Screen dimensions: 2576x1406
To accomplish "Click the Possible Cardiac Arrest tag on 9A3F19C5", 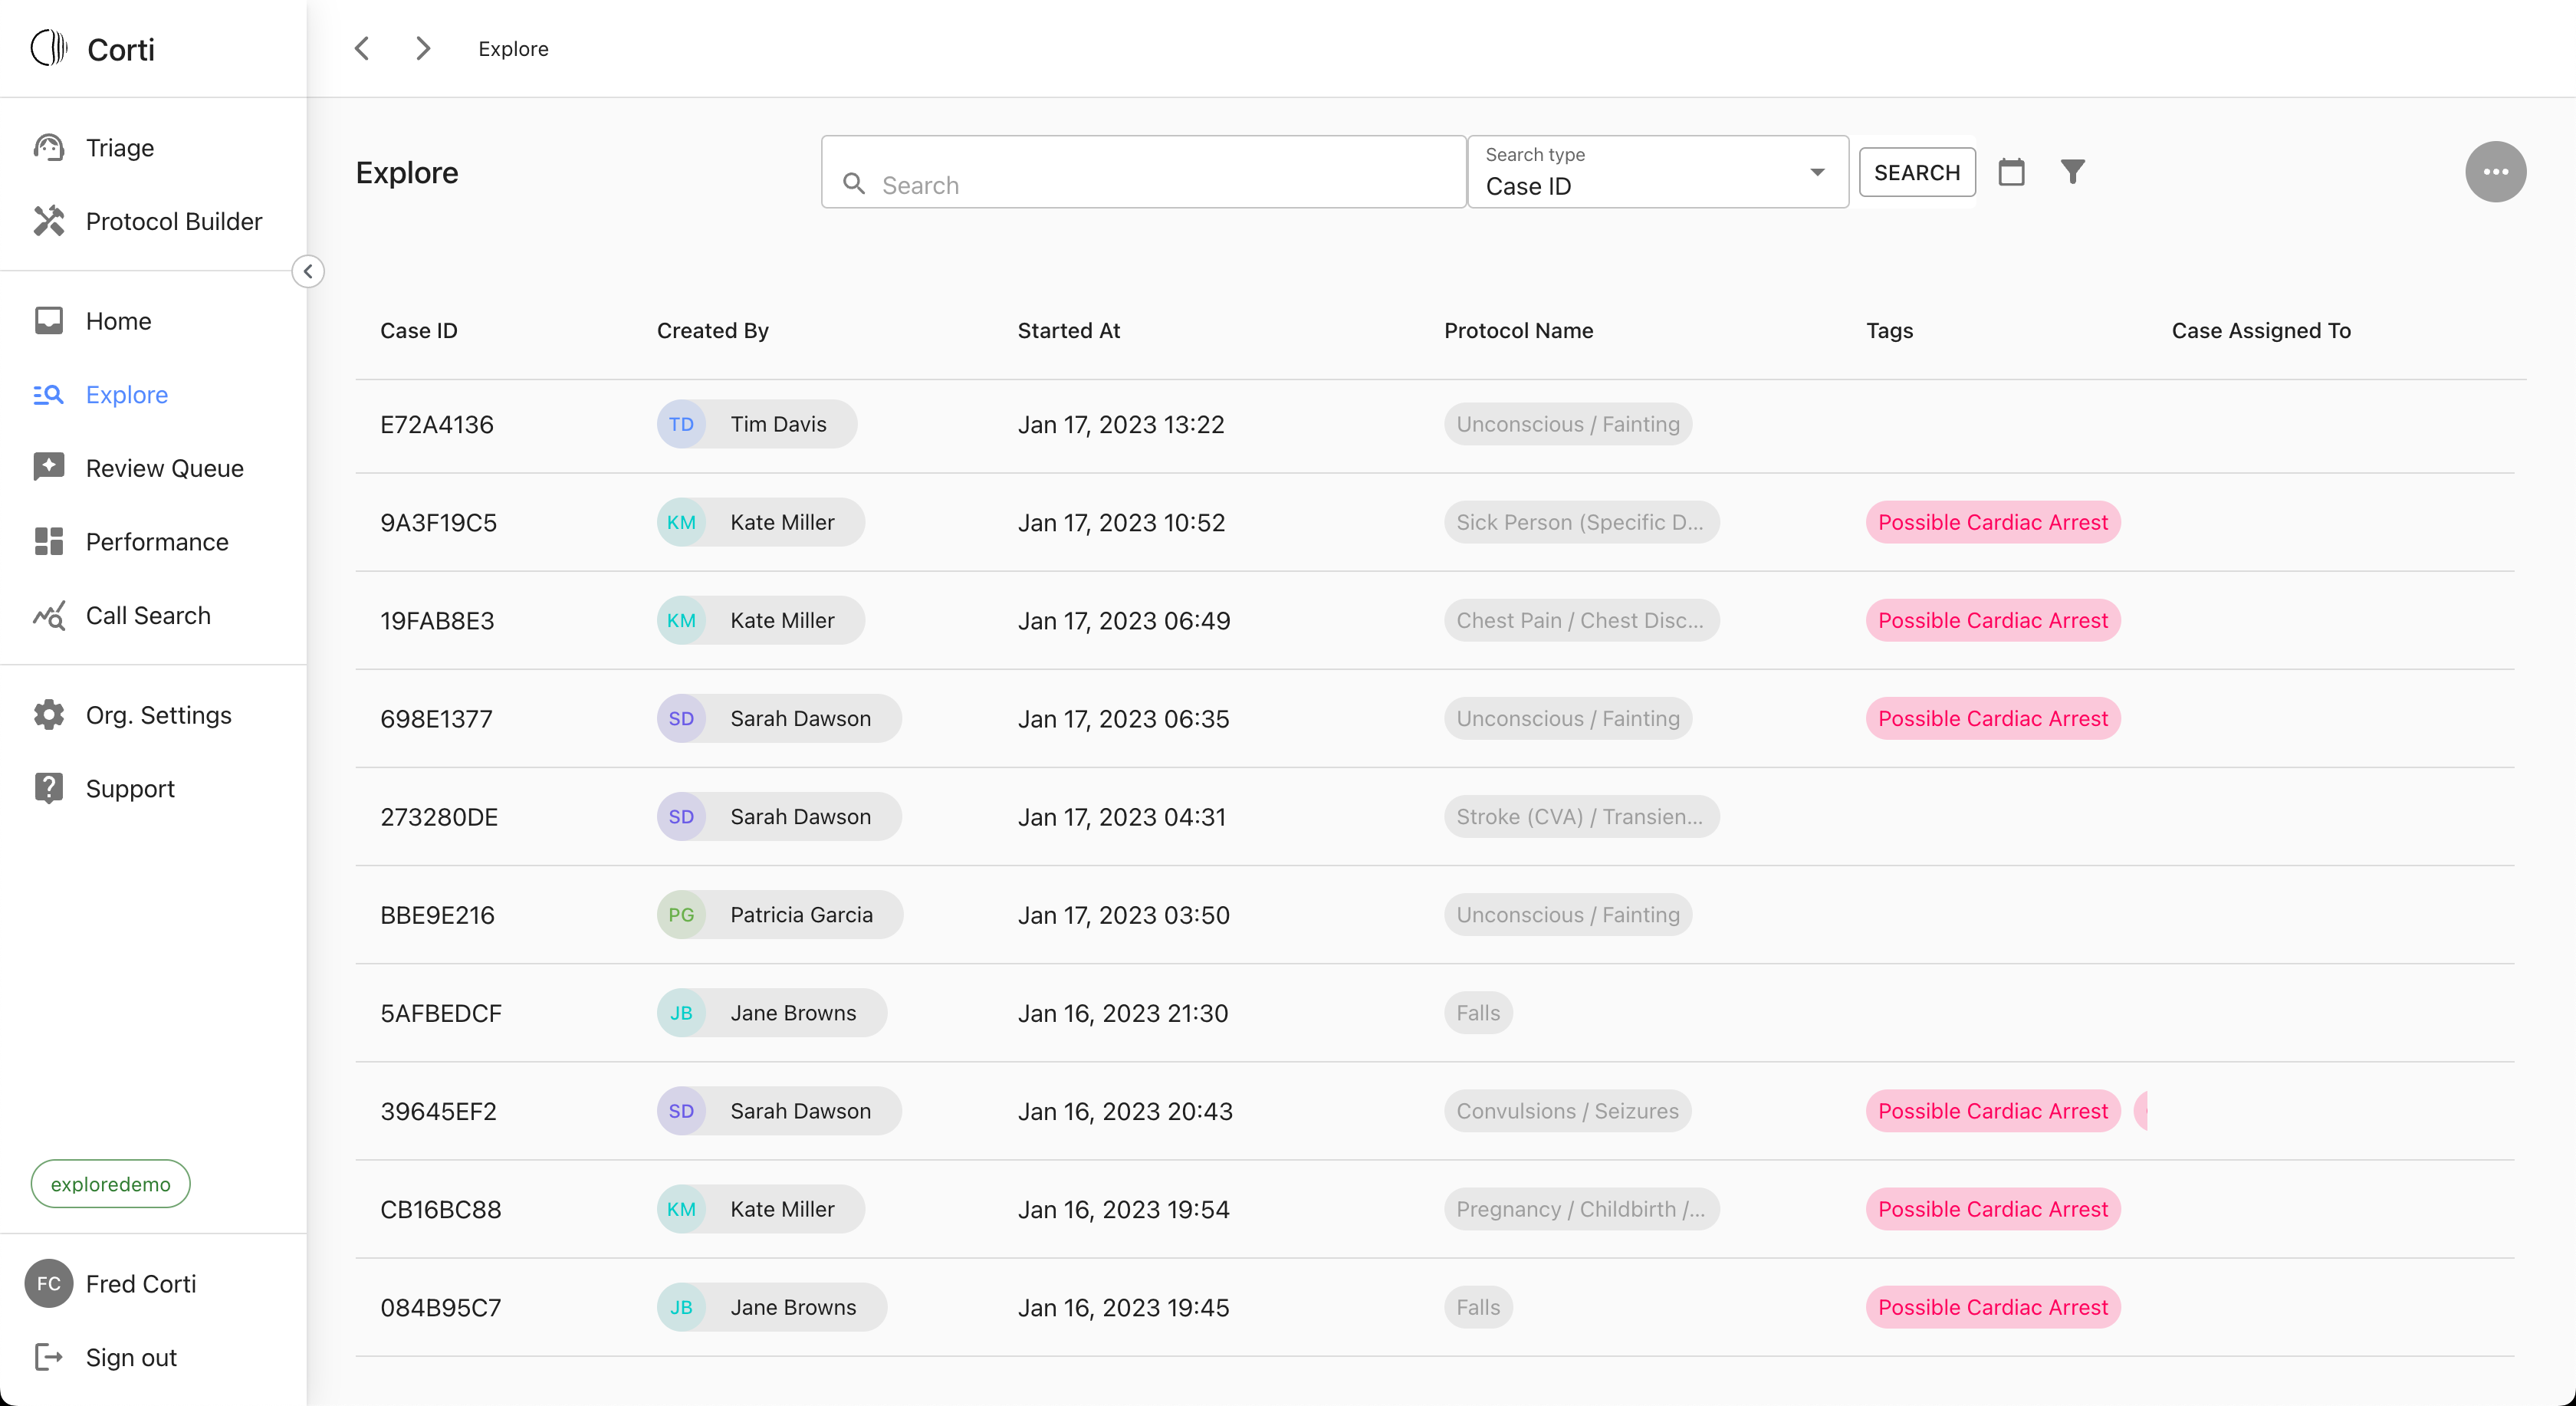I will (x=1992, y=522).
